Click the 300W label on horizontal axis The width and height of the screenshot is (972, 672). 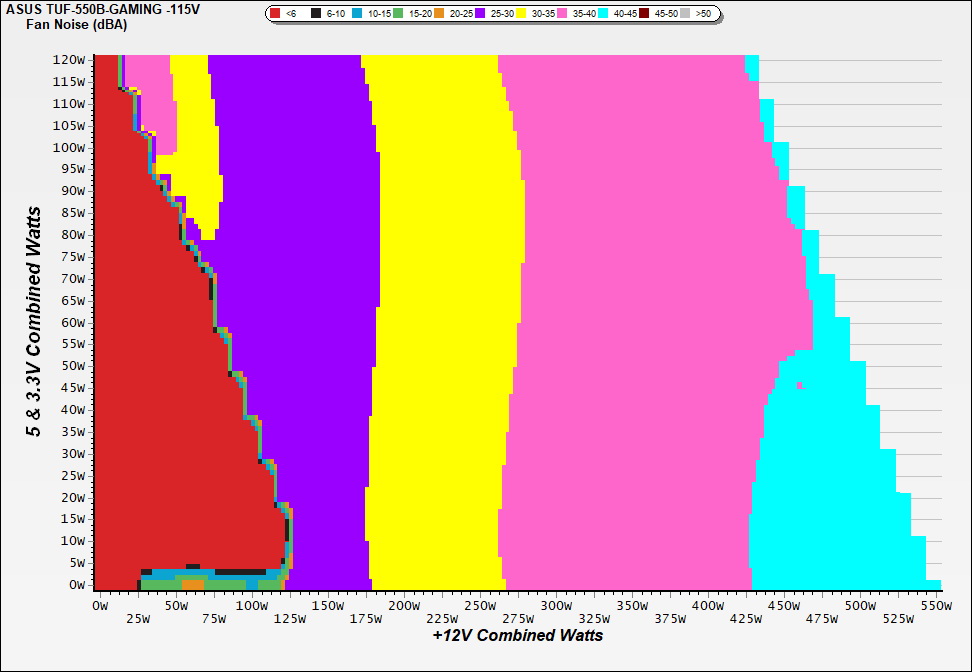click(x=554, y=606)
